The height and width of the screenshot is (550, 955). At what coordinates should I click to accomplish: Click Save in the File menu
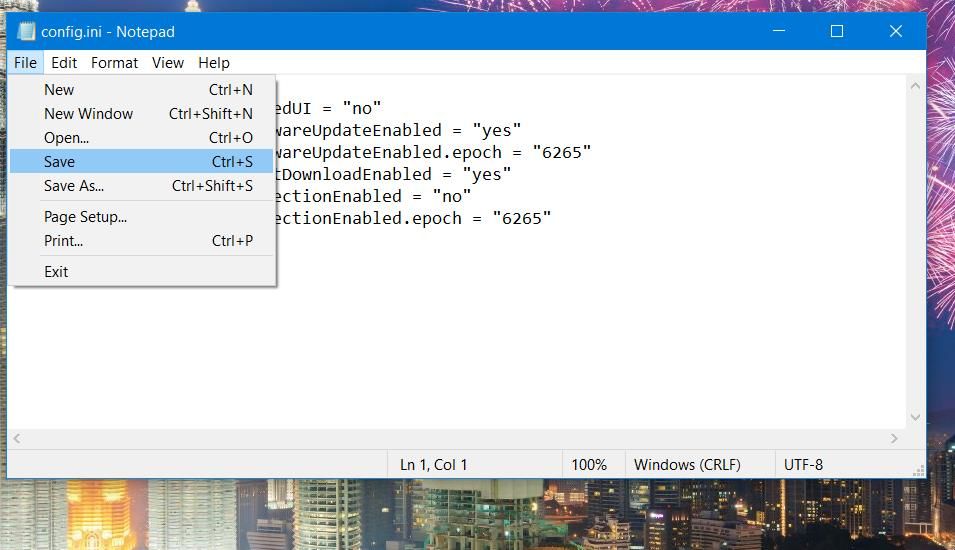(x=142, y=161)
